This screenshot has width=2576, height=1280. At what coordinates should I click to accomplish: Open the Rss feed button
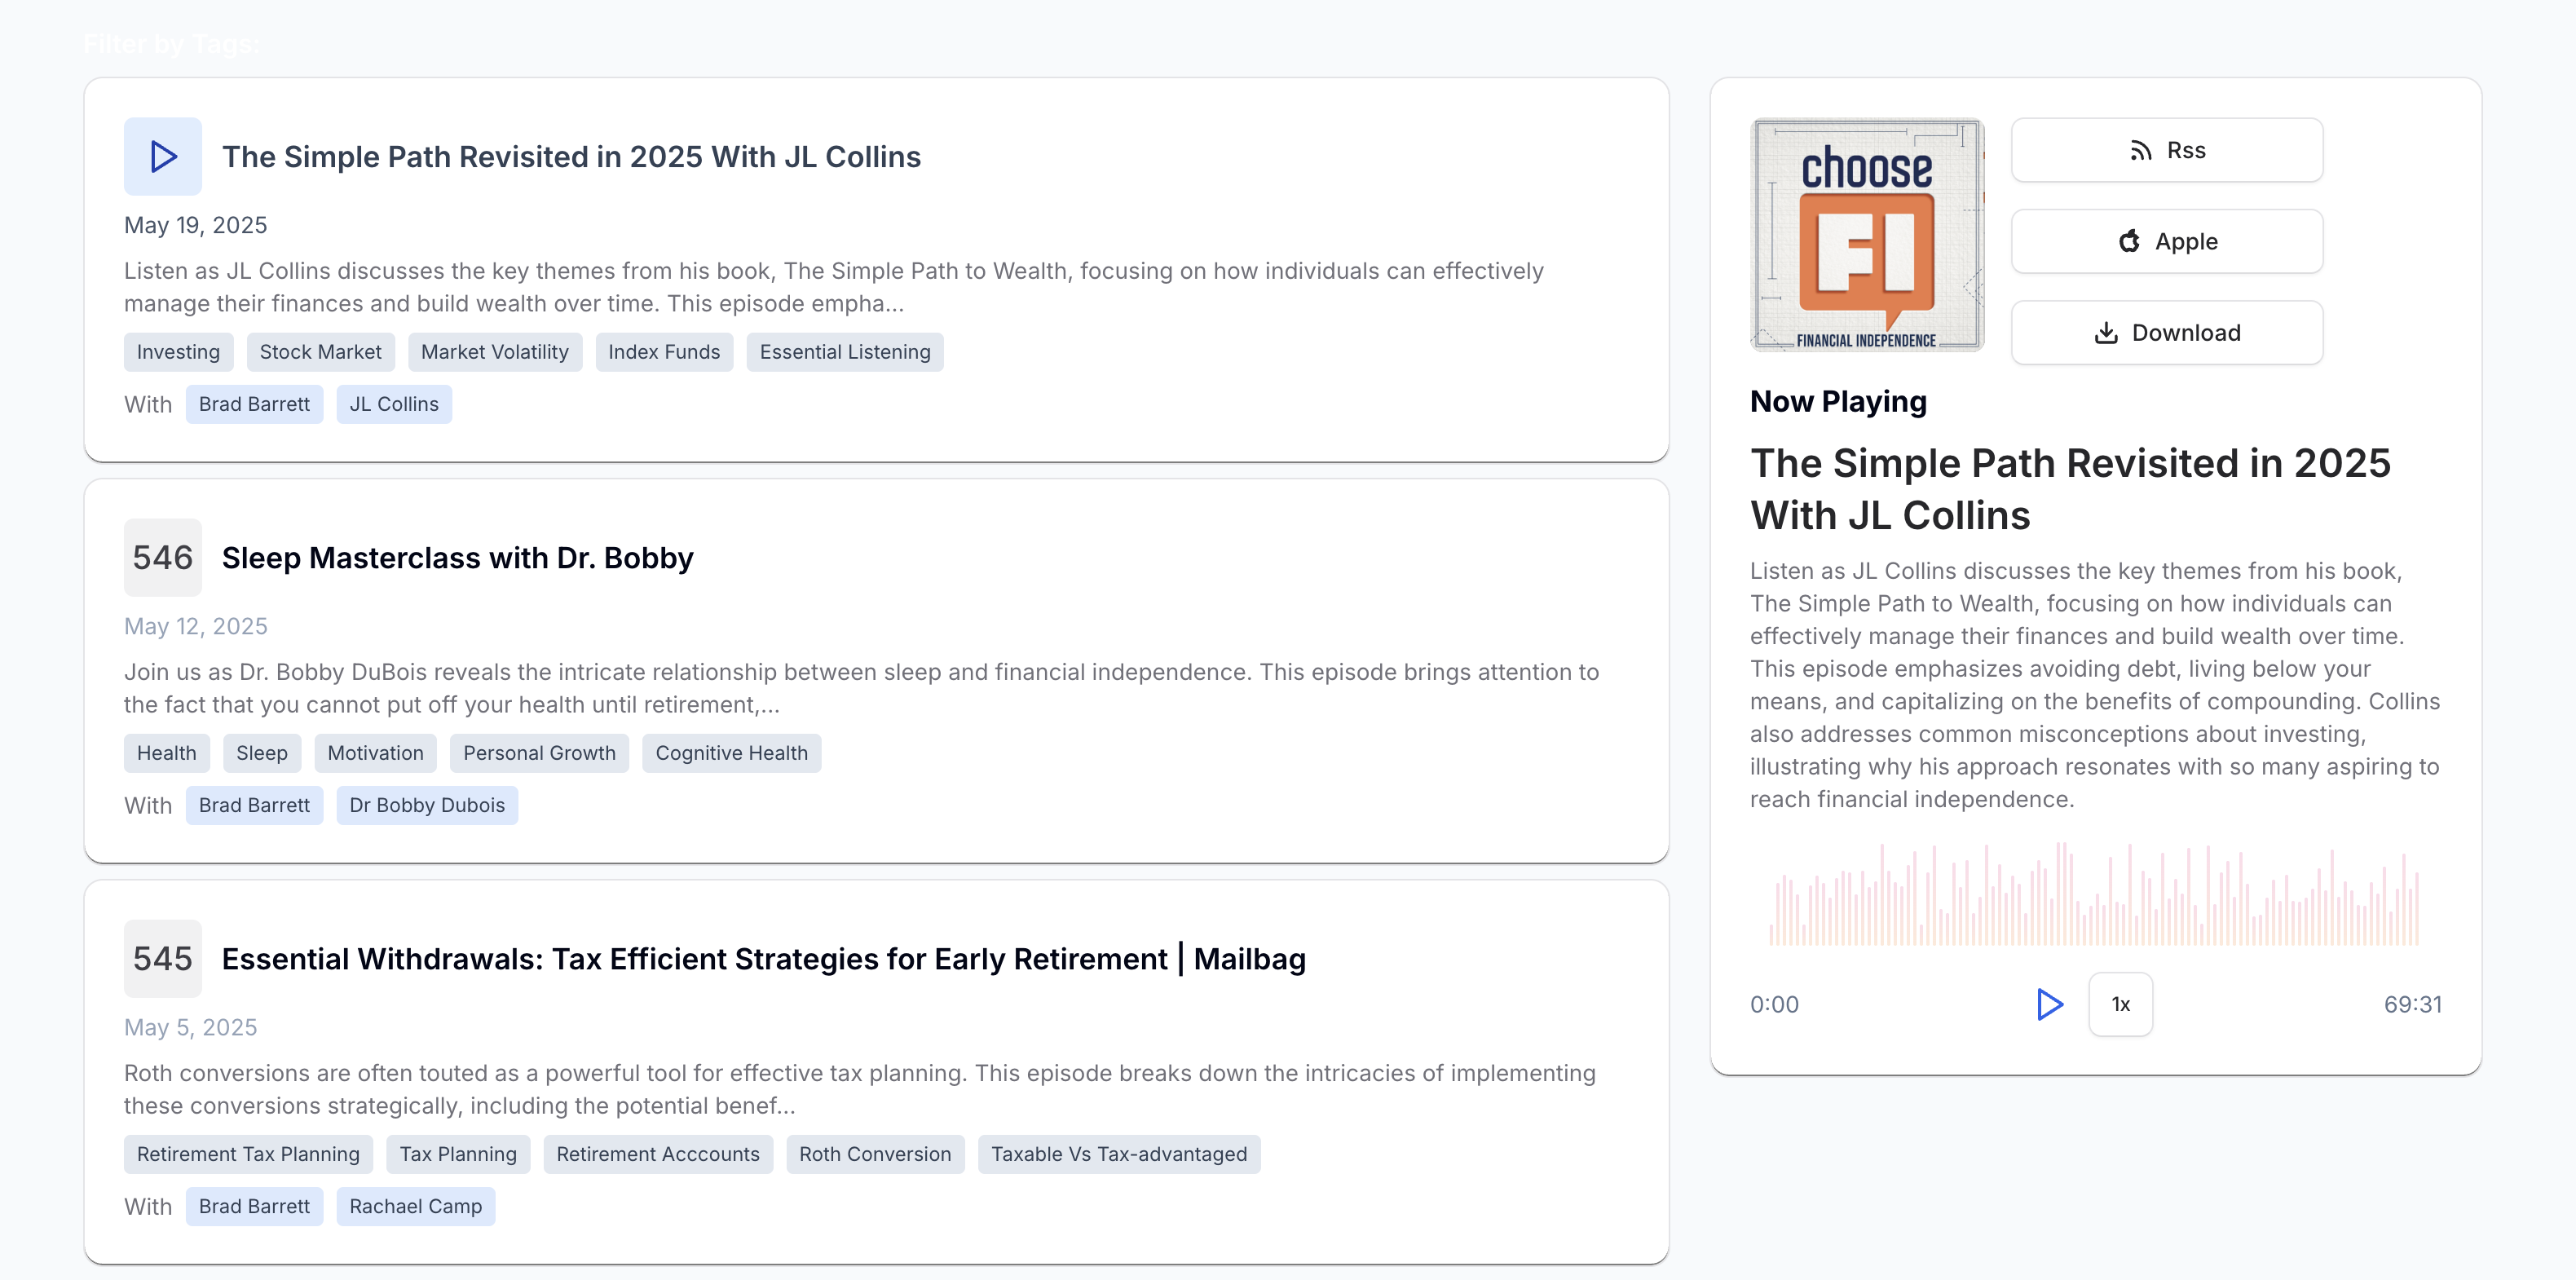point(2166,150)
